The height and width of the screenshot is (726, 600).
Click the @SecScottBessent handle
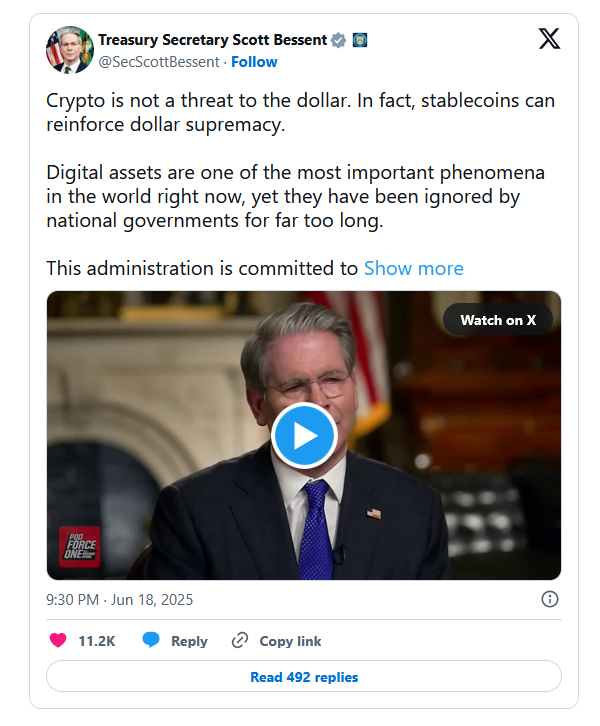[159, 62]
